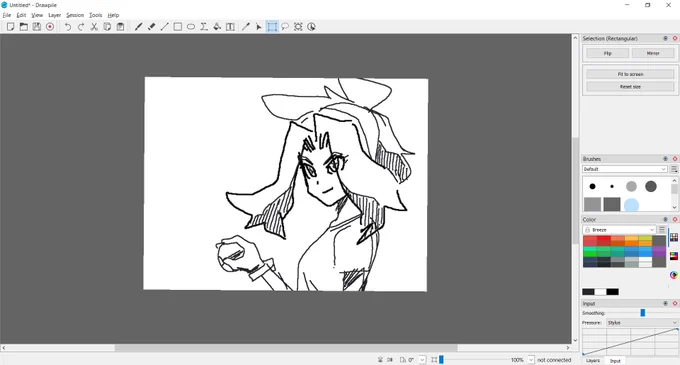The width and height of the screenshot is (680, 365).
Task: Choose the small dot brush preset
Action: [612, 186]
